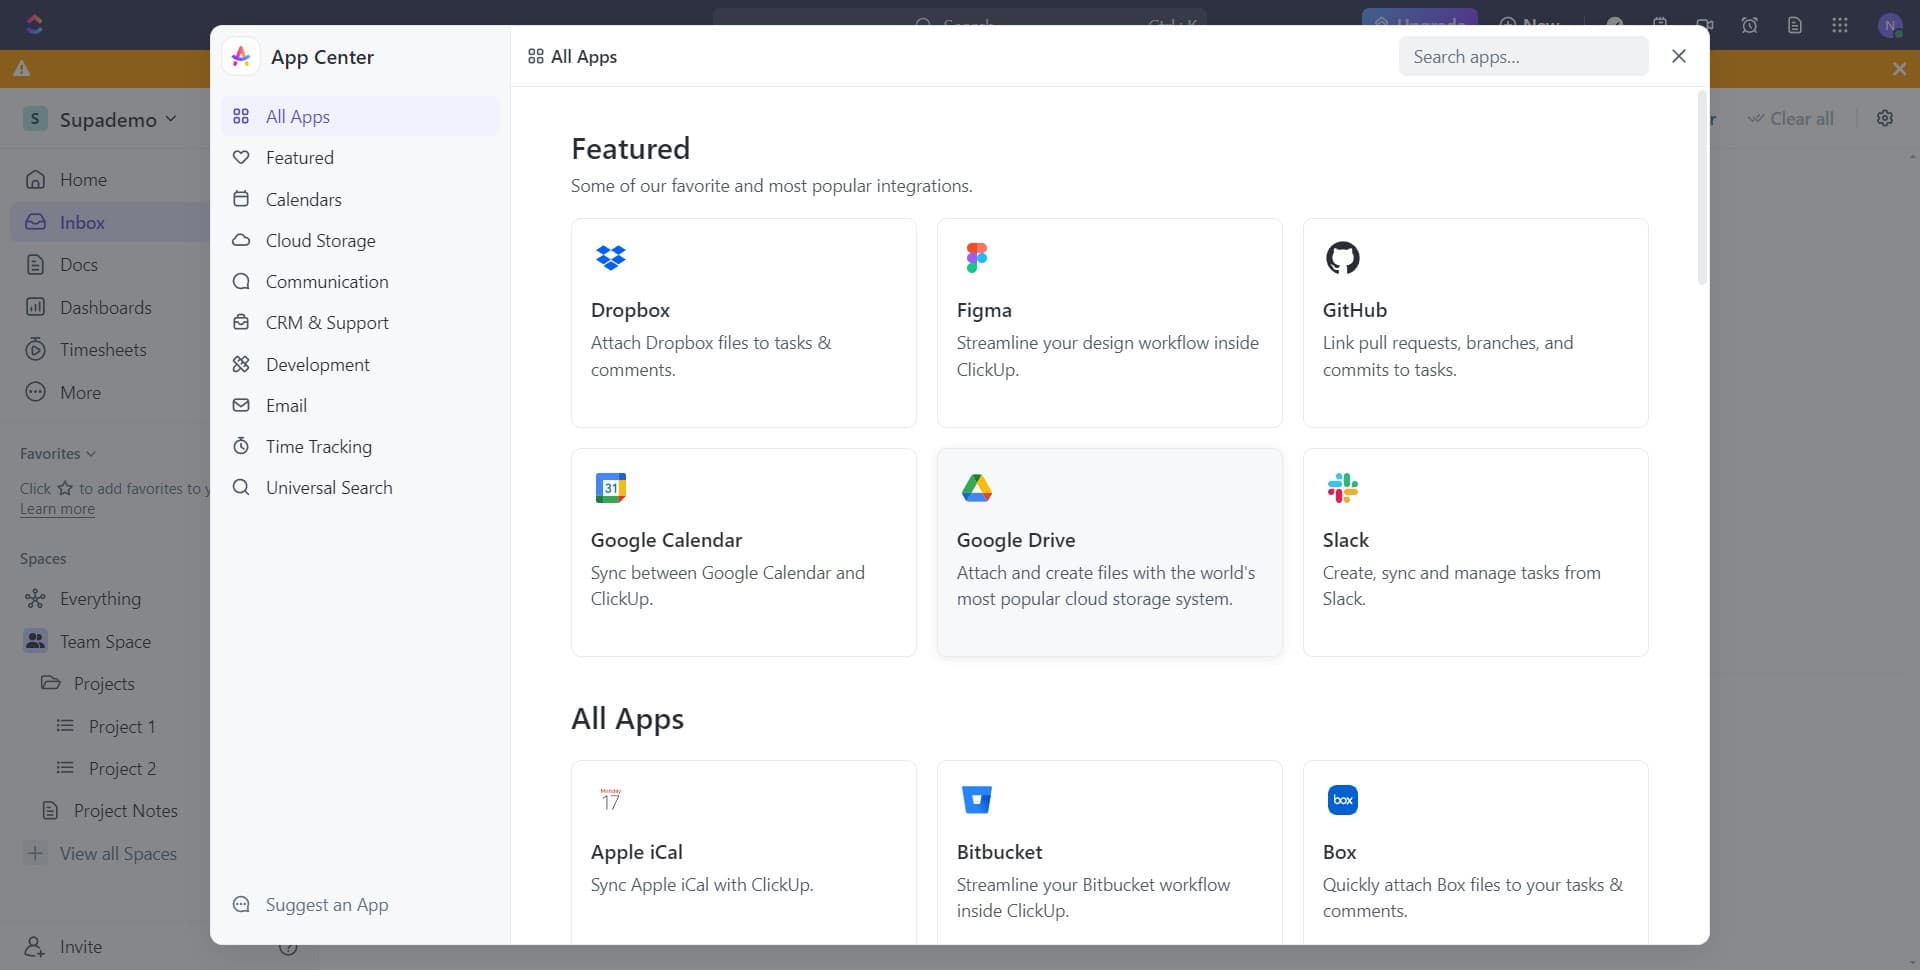Switch to the Development category
The height and width of the screenshot is (970, 1920).
point(316,364)
